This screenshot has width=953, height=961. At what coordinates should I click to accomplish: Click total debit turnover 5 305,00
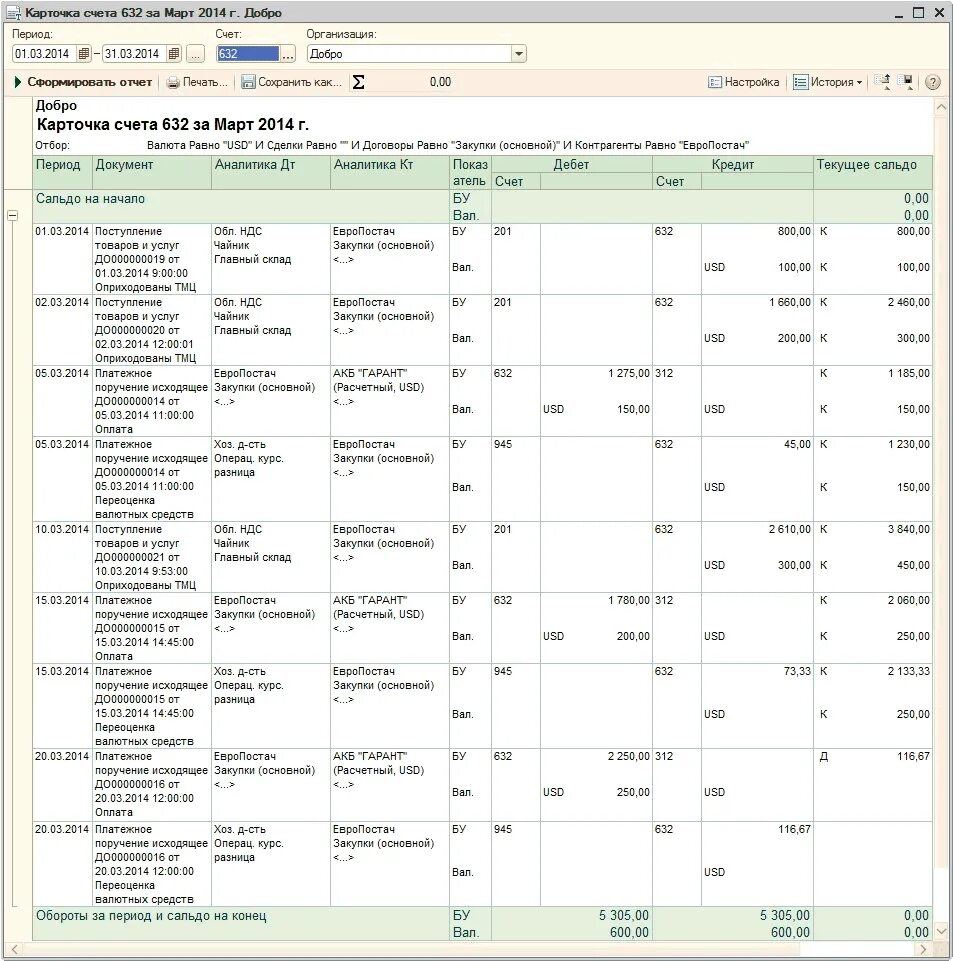623,915
